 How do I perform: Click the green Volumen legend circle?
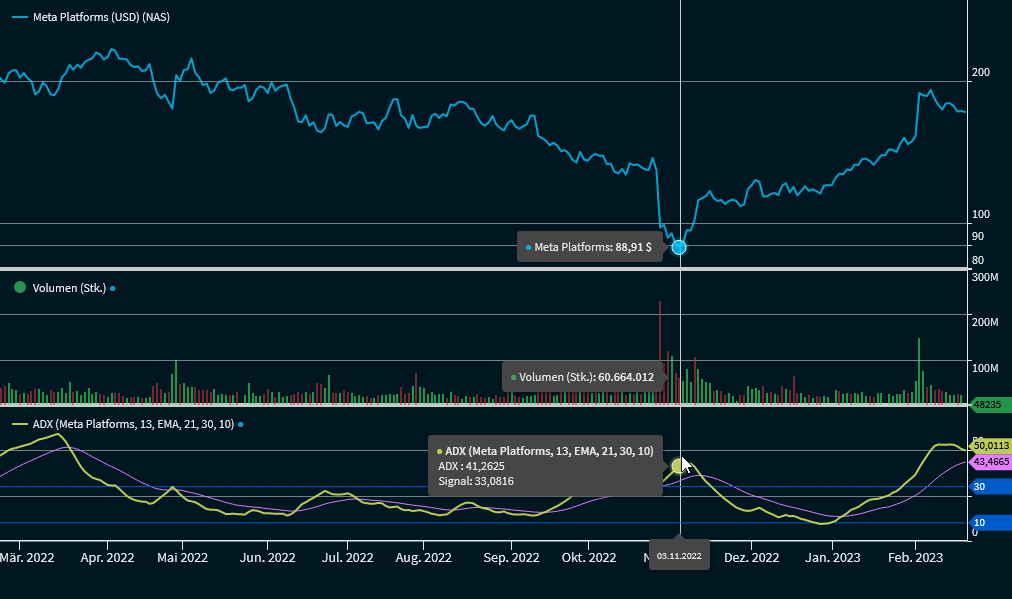pyautogui.click(x=19, y=288)
